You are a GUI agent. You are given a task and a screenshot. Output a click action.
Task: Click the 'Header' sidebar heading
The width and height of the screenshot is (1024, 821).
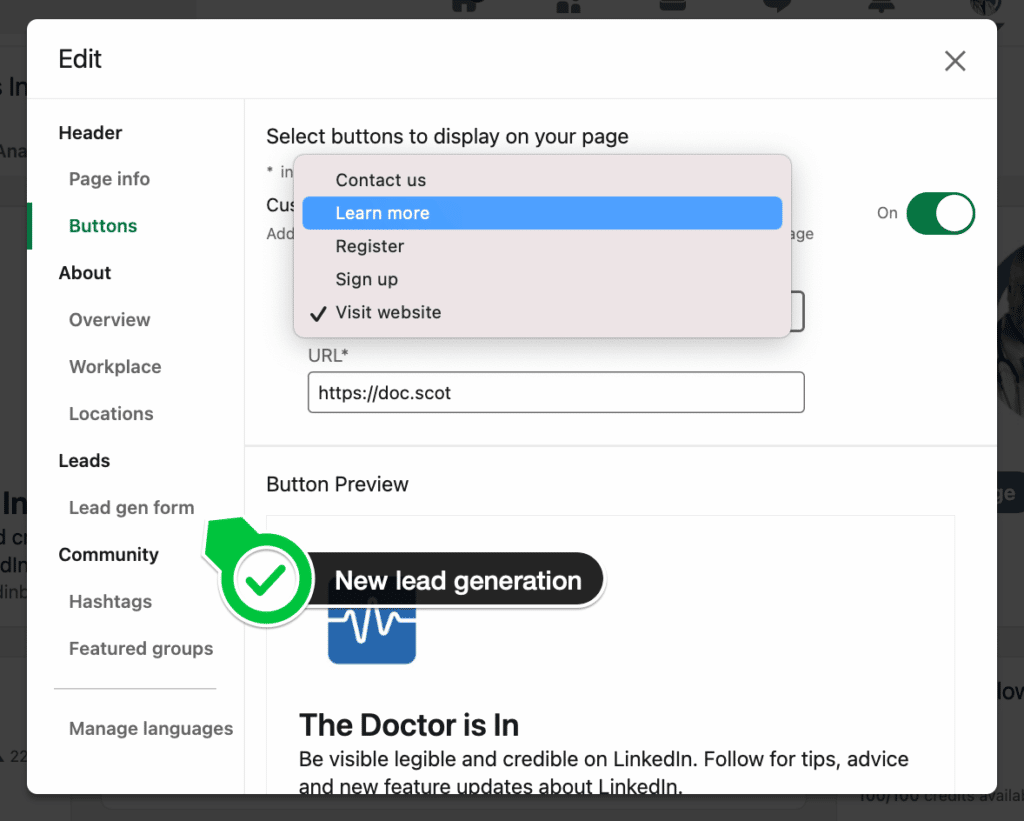tap(90, 133)
